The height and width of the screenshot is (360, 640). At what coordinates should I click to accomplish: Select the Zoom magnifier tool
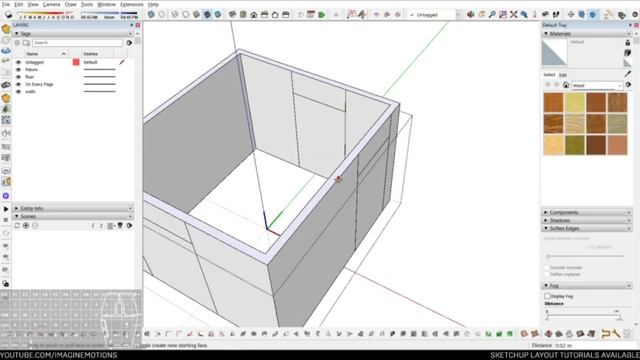tap(492, 15)
